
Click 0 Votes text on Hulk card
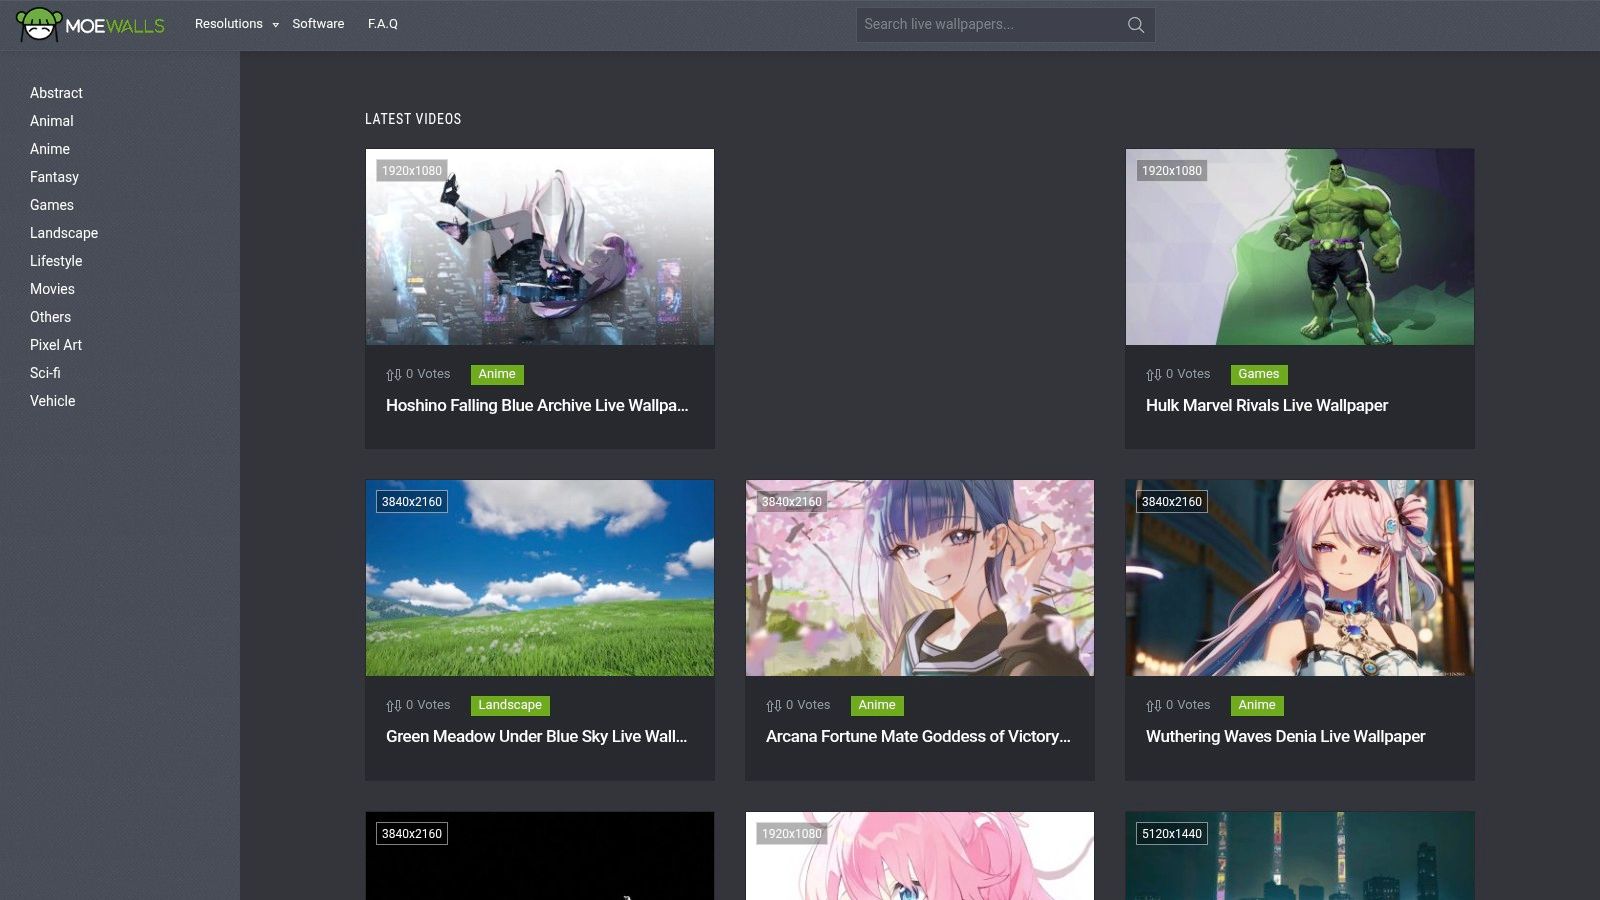pyautogui.click(x=1188, y=374)
